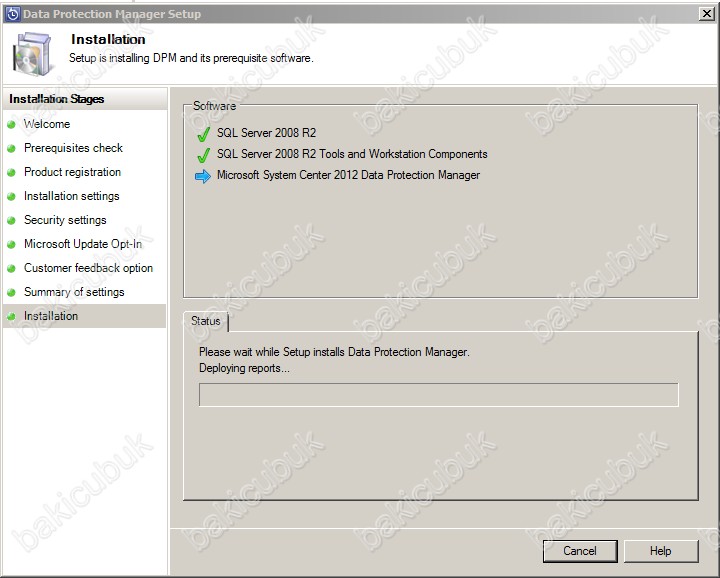Click the green checkmark beside SQL Server 2008 R2
This screenshot has width=720, height=578.
pyautogui.click(x=203, y=134)
